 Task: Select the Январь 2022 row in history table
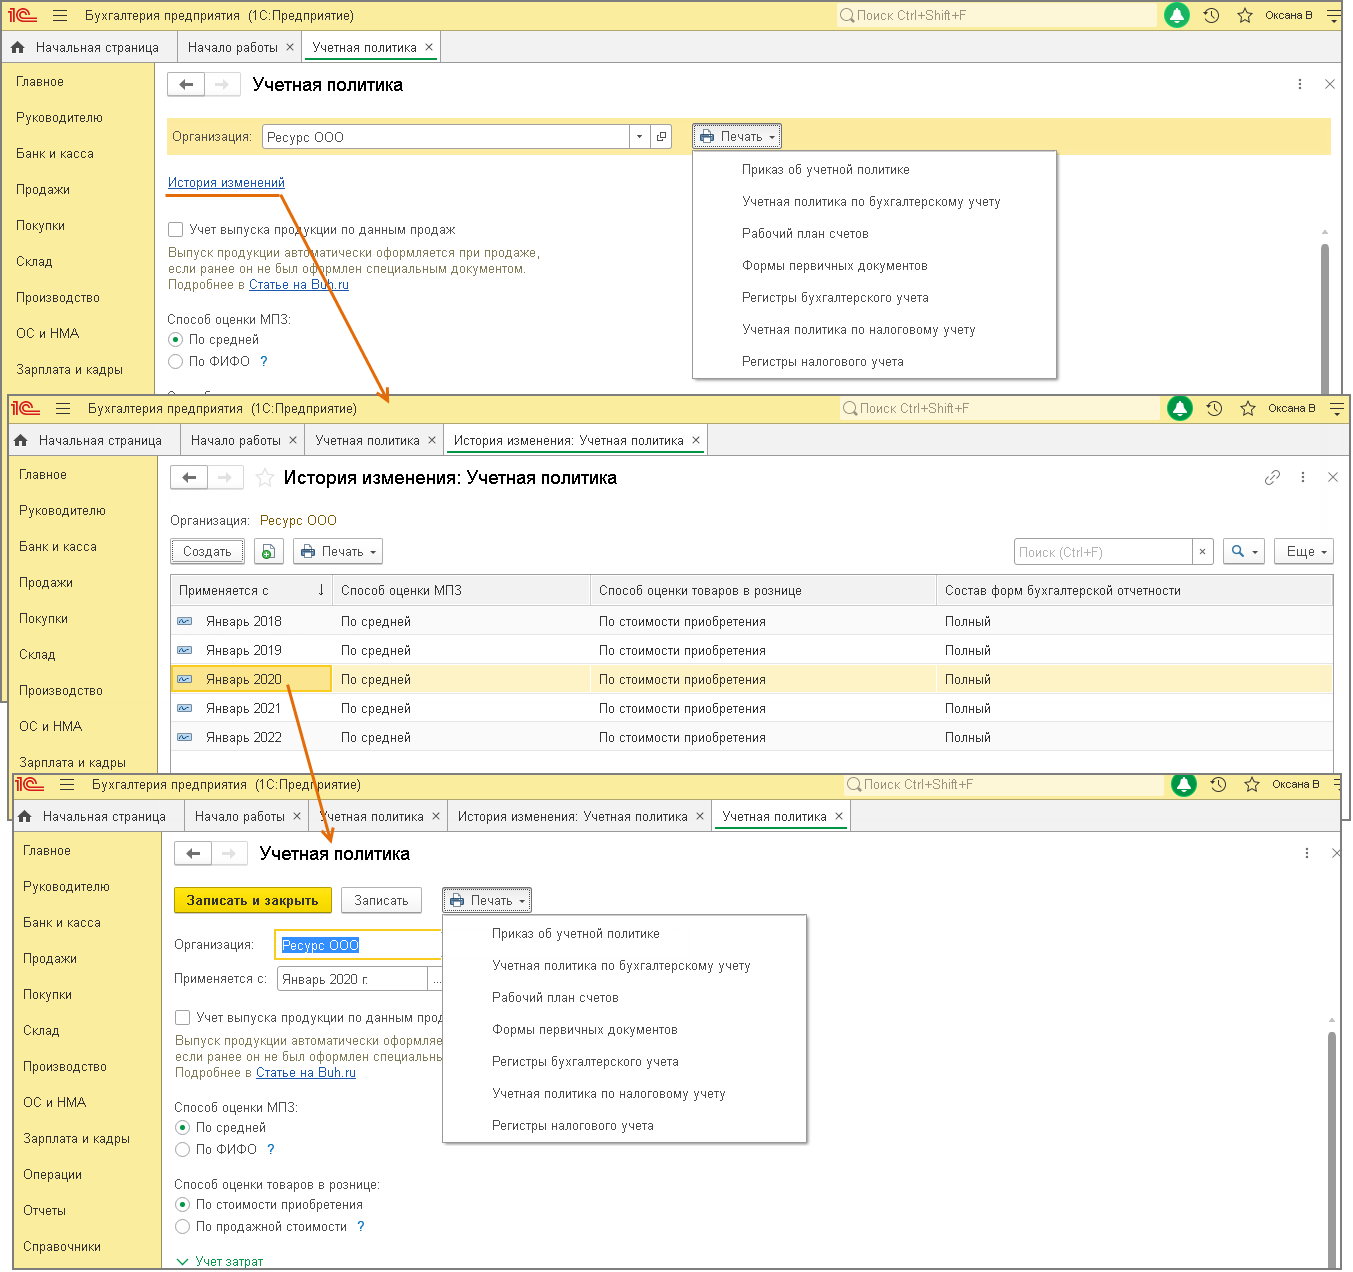tap(752, 738)
